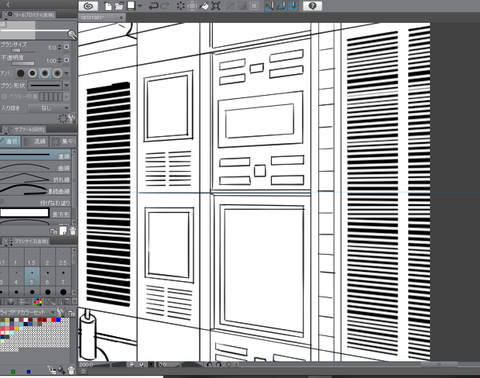Click the scale and rotate transform icon
480x378 pixels.
point(216,6)
